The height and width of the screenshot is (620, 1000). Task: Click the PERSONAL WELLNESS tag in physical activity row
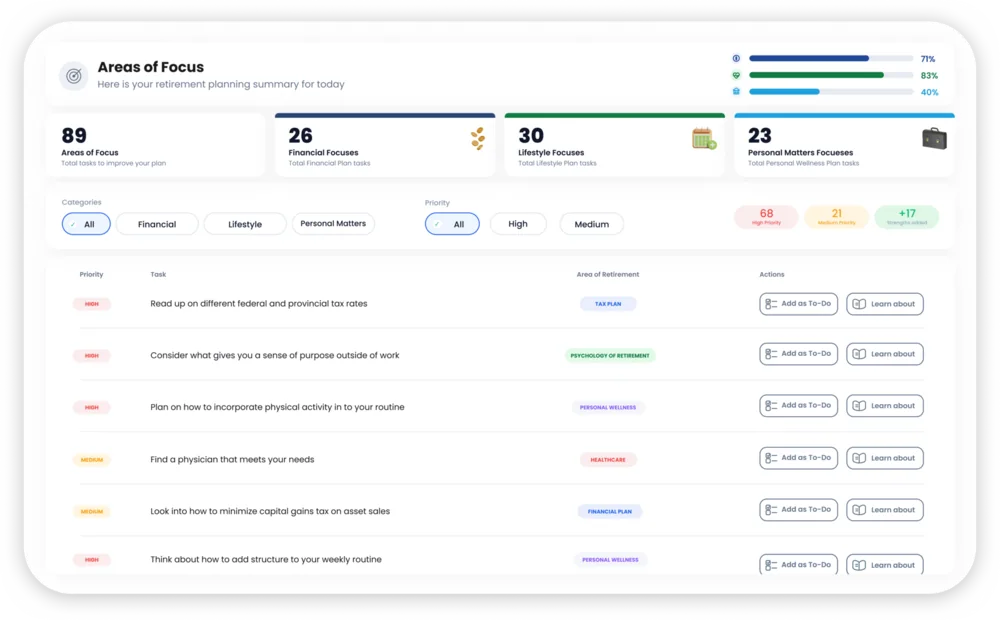[x=608, y=407]
